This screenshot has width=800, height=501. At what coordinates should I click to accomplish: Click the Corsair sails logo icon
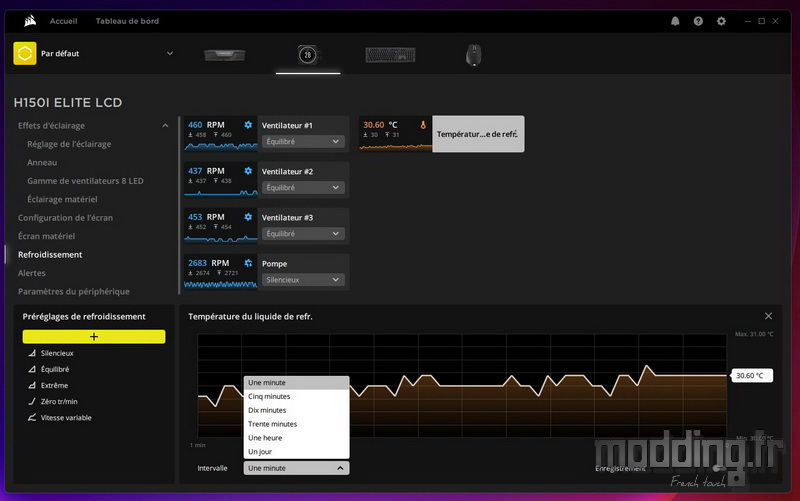(x=30, y=21)
